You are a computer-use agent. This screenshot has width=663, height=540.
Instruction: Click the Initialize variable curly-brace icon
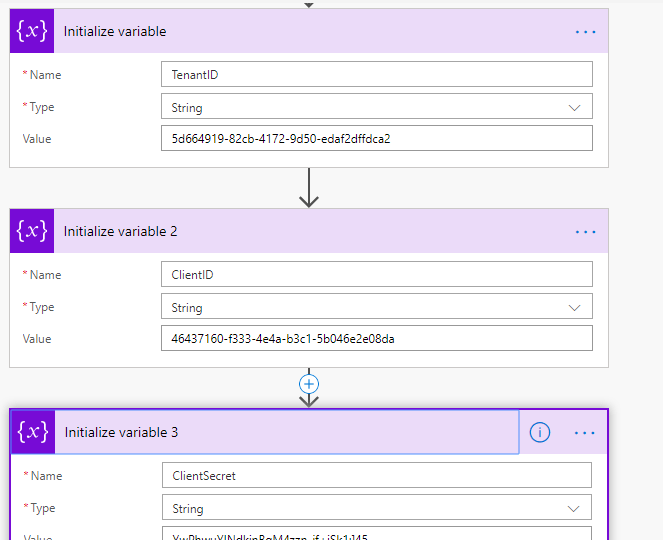point(32,31)
